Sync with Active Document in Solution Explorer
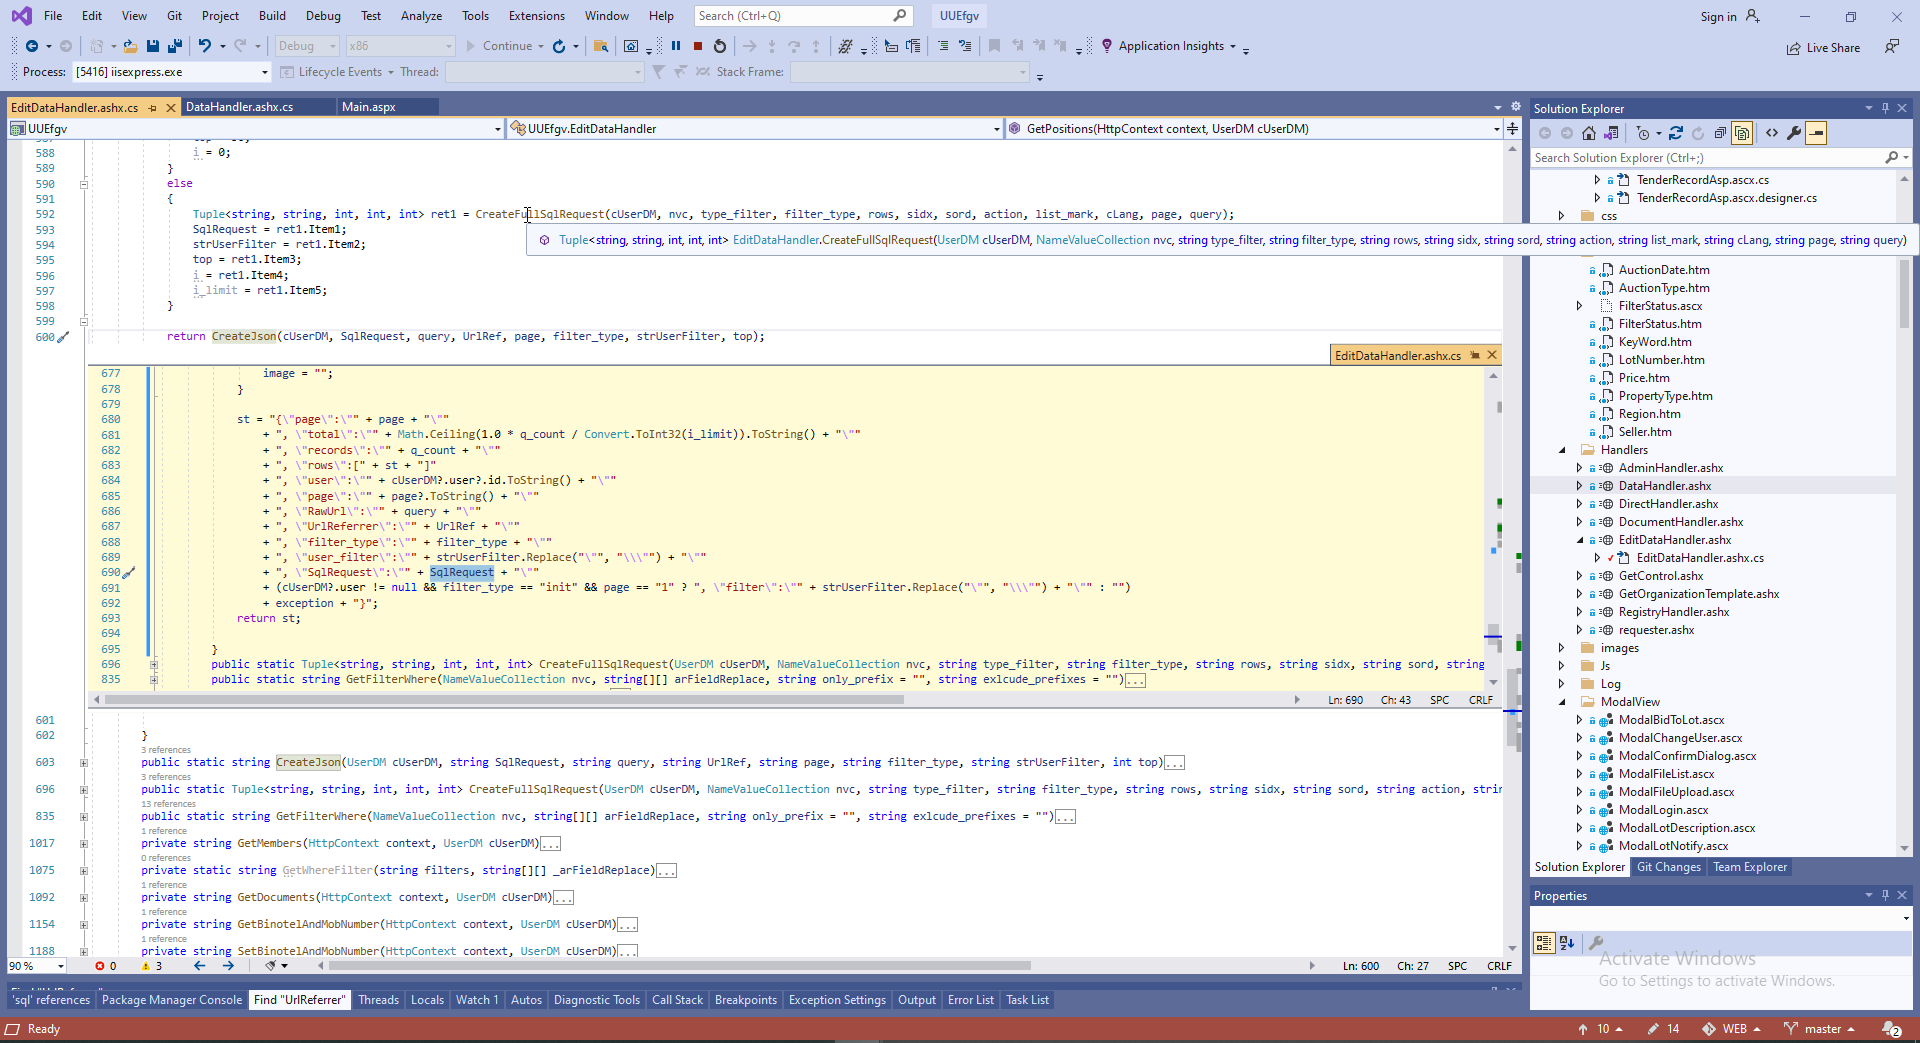 point(1676,133)
